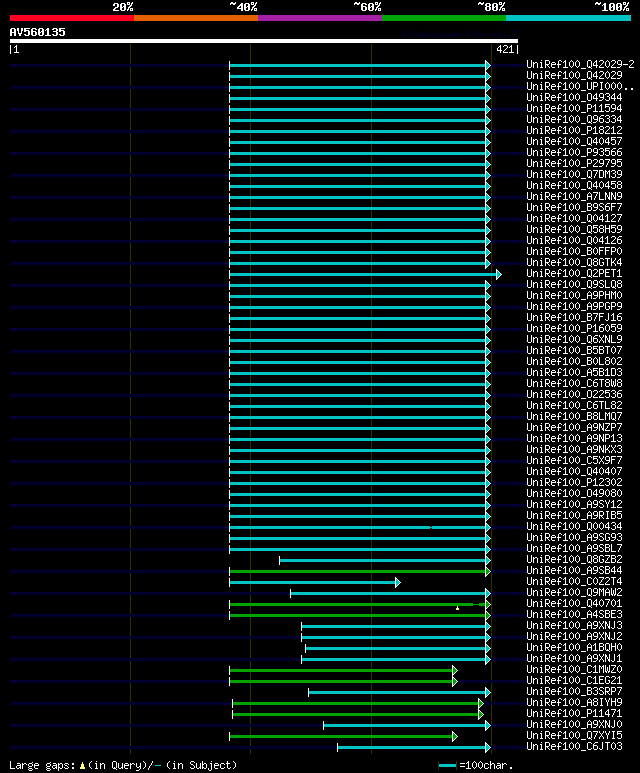Open UniRef100_A7LNN9 label
Viewport: 640px width, 773px height.
coord(574,197)
